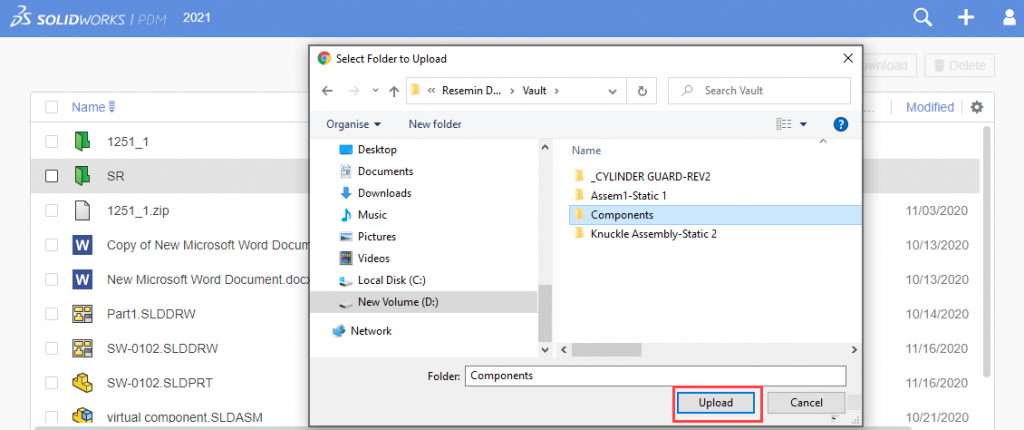Click the Folder name input field
This screenshot has width=1024, height=430.
coord(655,376)
